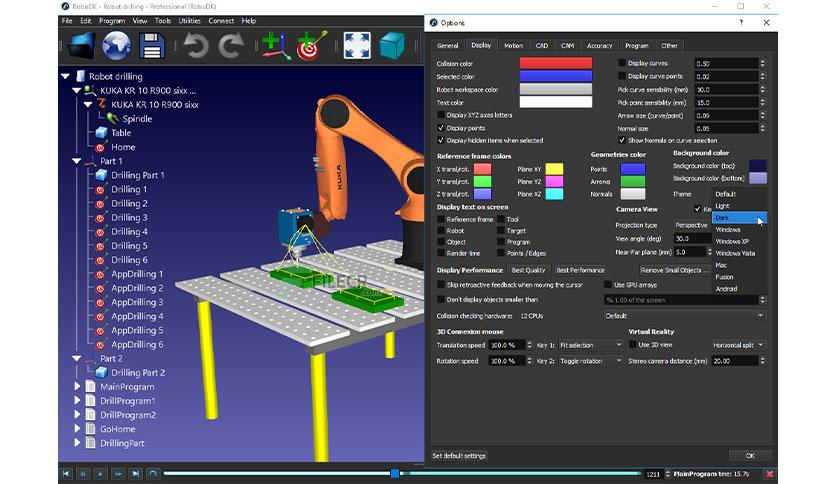
Task: Click the redo arrow icon
Action: [x=231, y=46]
